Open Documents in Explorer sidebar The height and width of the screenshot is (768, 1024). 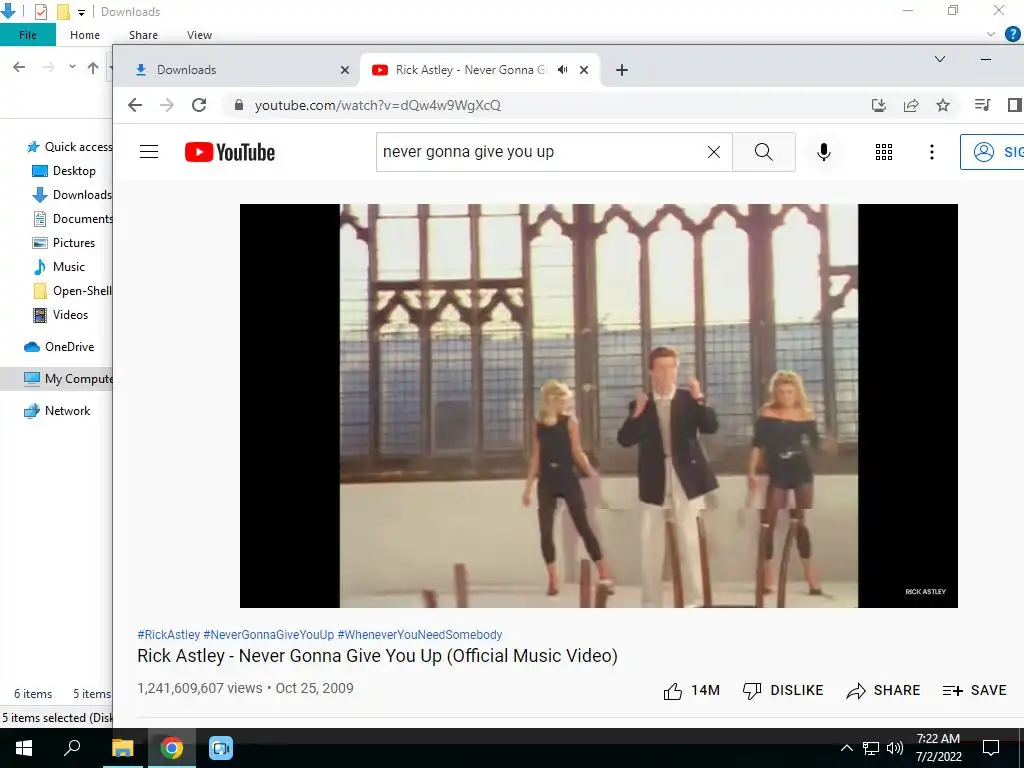click(x=72, y=219)
